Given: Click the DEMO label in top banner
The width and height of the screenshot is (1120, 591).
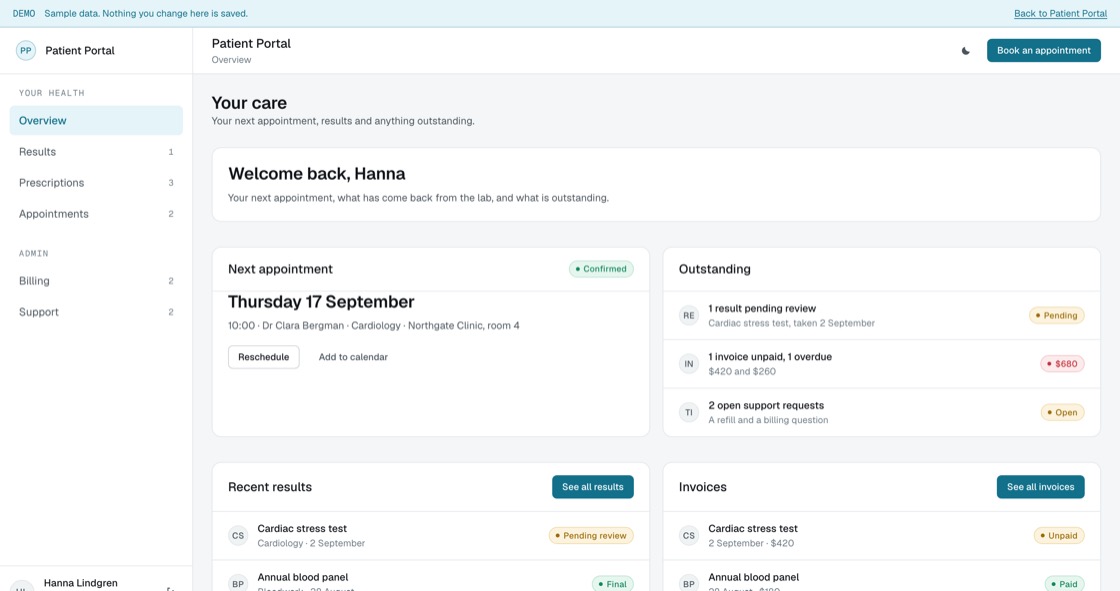Looking at the screenshot, I should click(24, 14).
